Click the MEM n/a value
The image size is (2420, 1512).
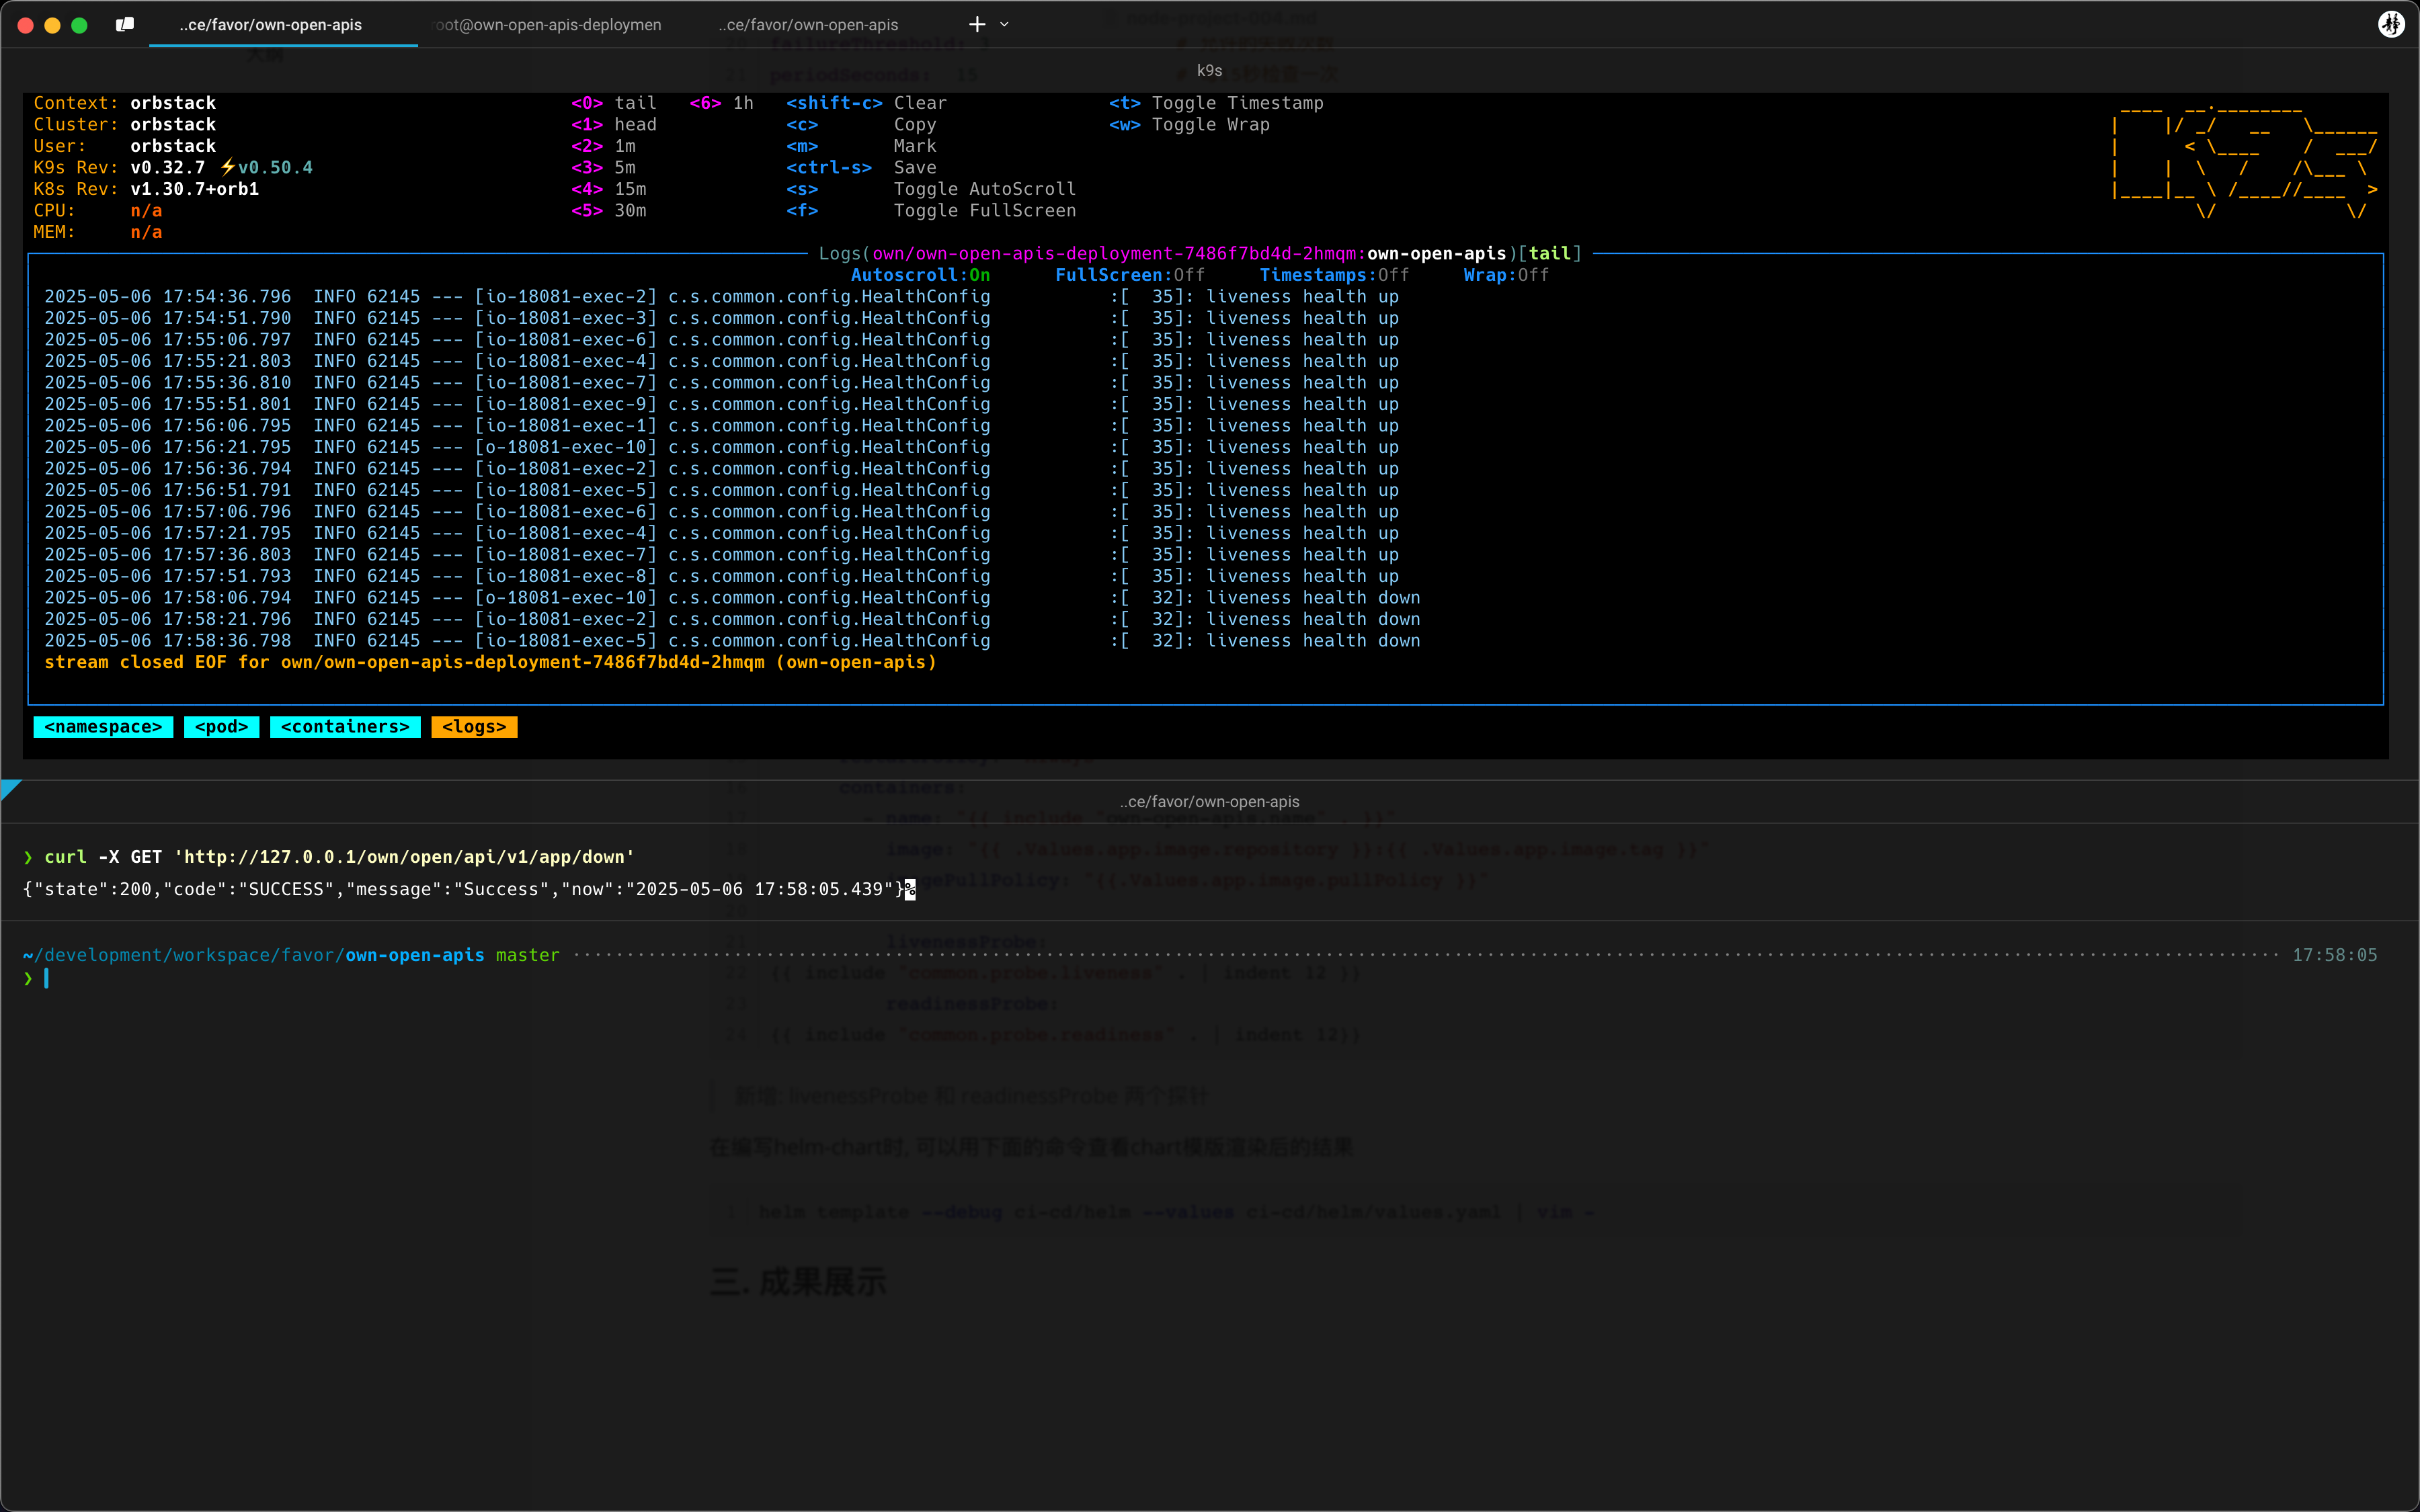point(146,232)
